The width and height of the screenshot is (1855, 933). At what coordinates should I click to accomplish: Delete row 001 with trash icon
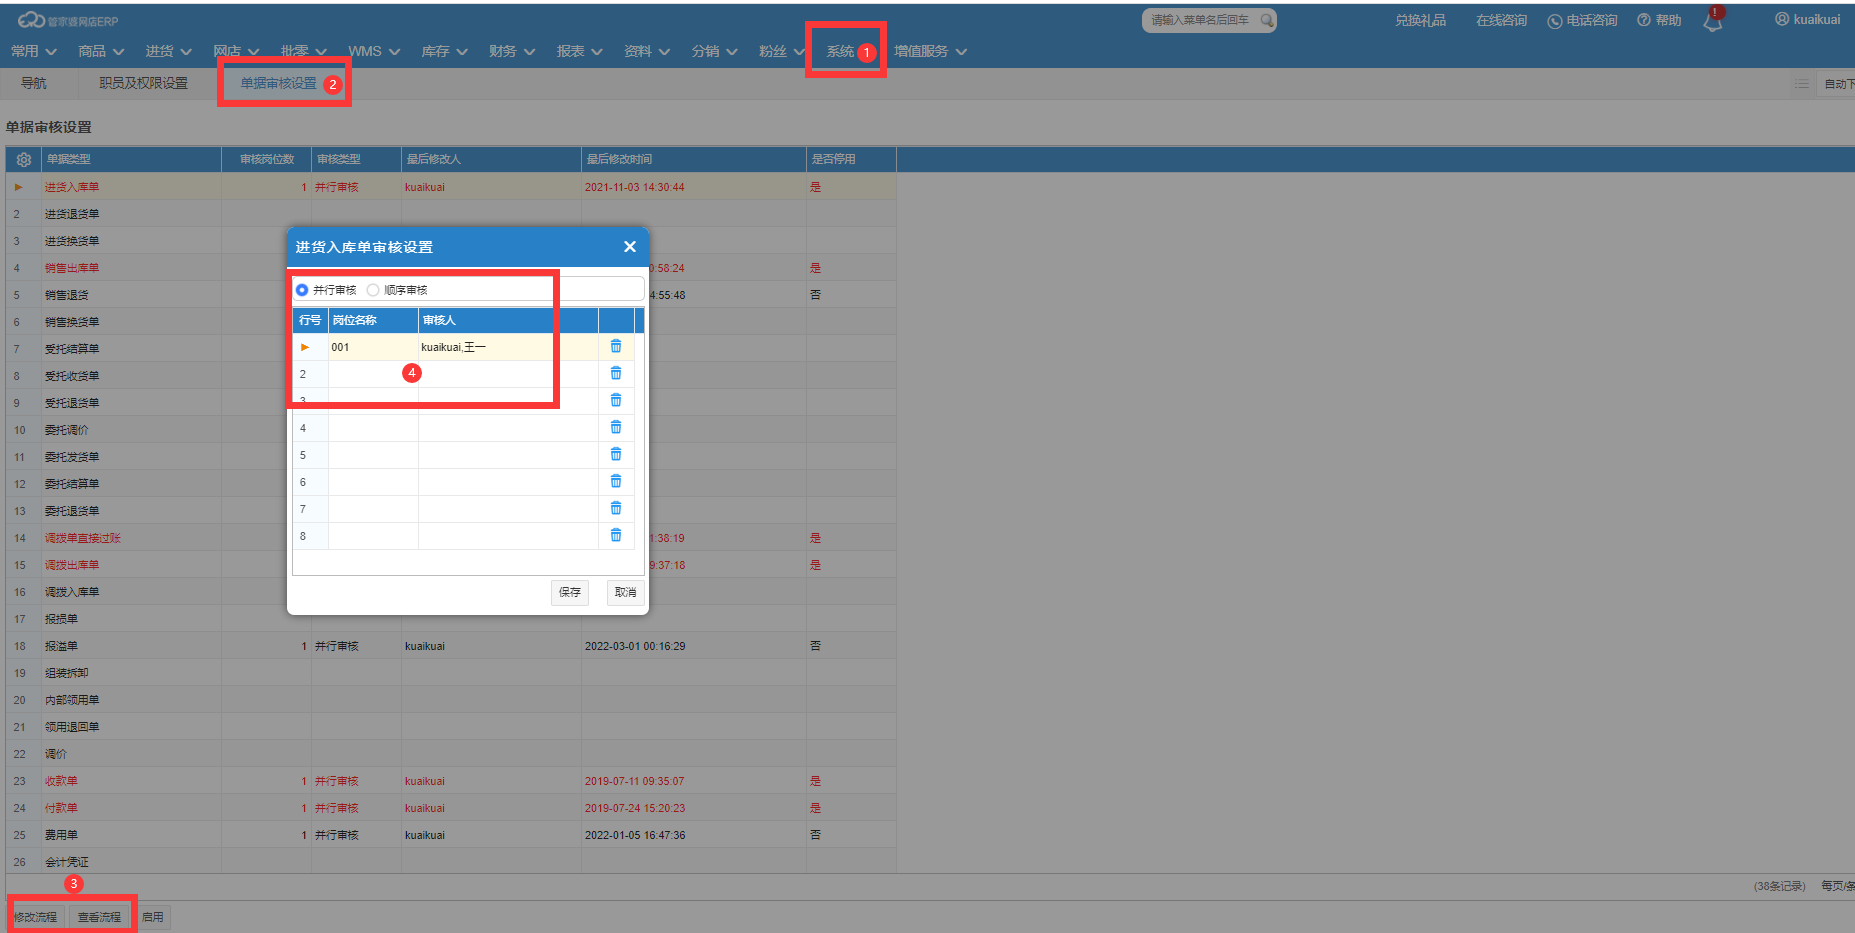tap(616, 347)
